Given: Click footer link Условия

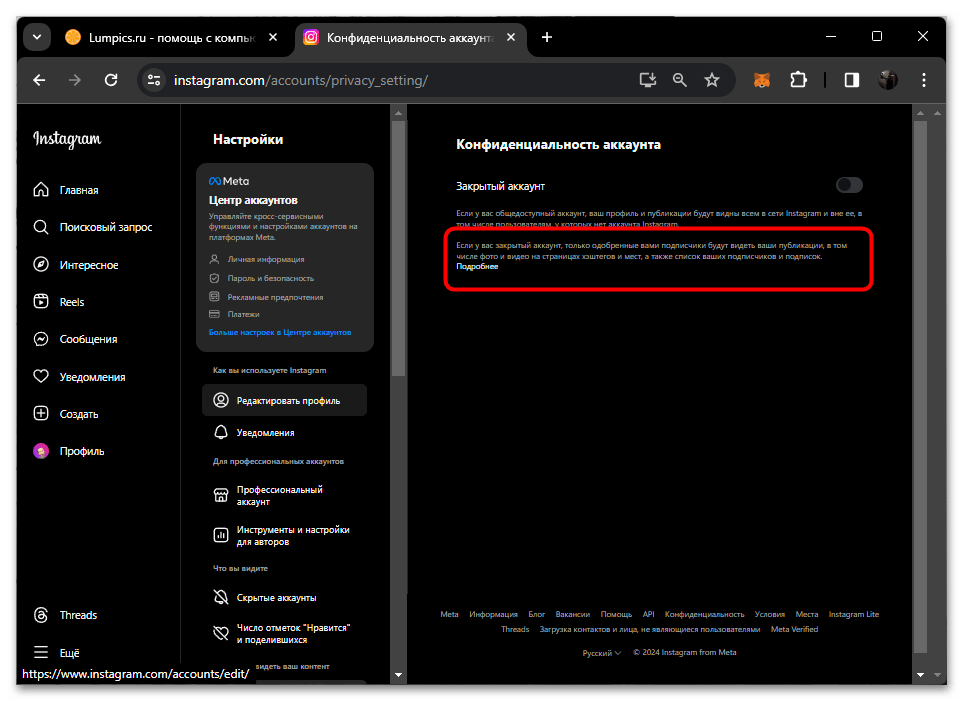Looking at the screenshot, I should 770,614.
